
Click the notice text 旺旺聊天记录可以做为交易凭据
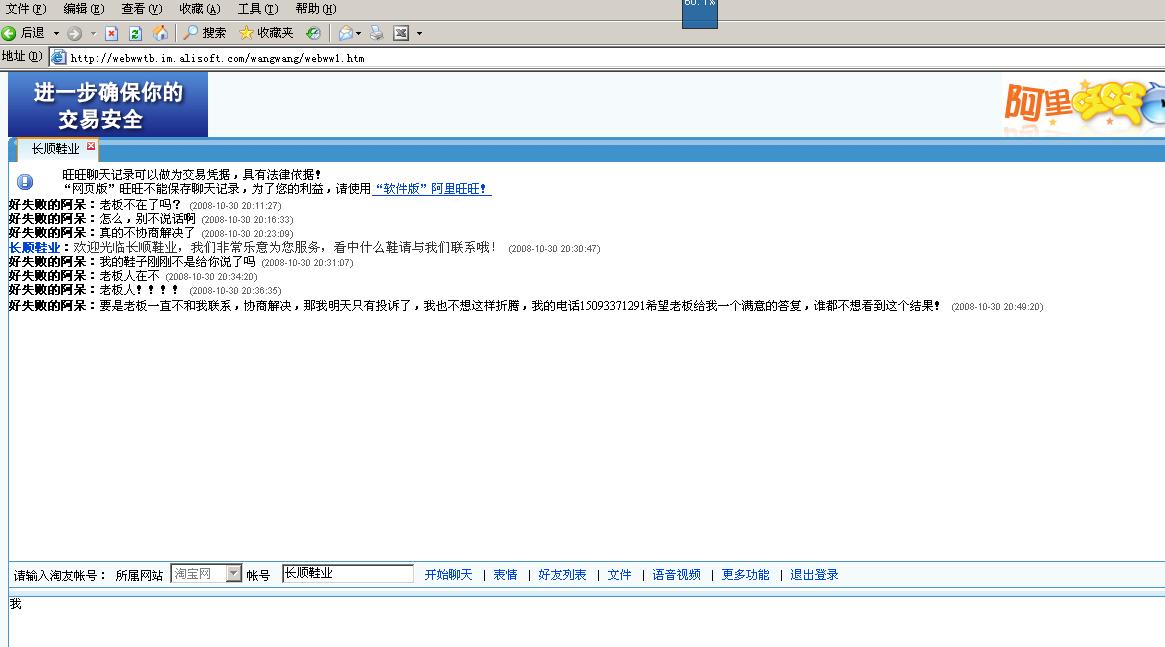146,175
